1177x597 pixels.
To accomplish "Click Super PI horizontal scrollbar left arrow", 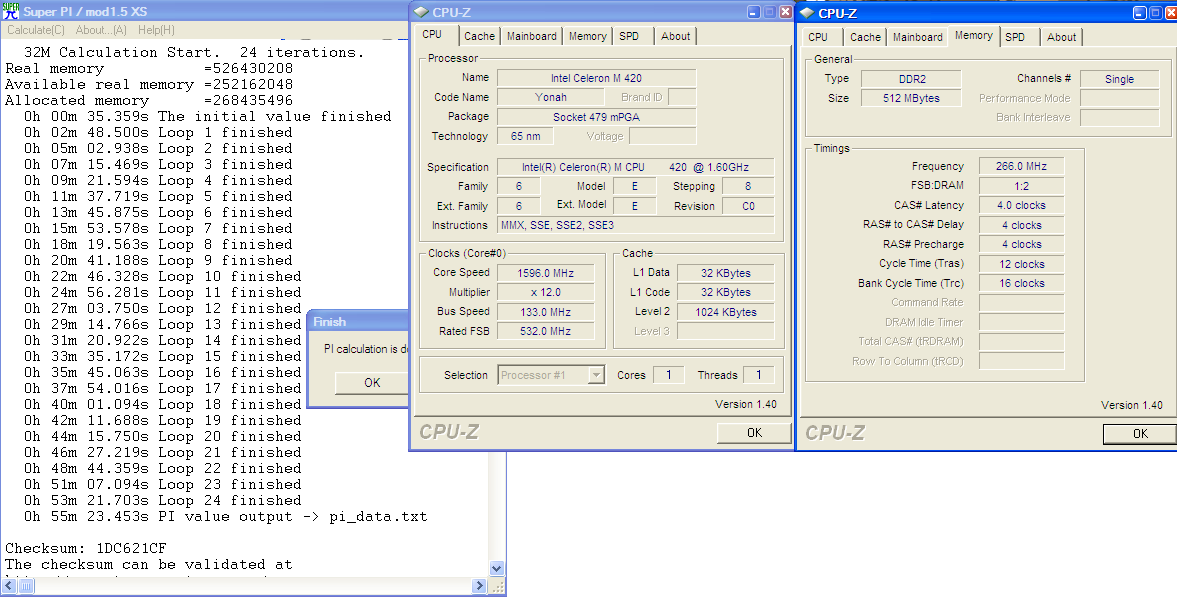I will pos(8,586).
